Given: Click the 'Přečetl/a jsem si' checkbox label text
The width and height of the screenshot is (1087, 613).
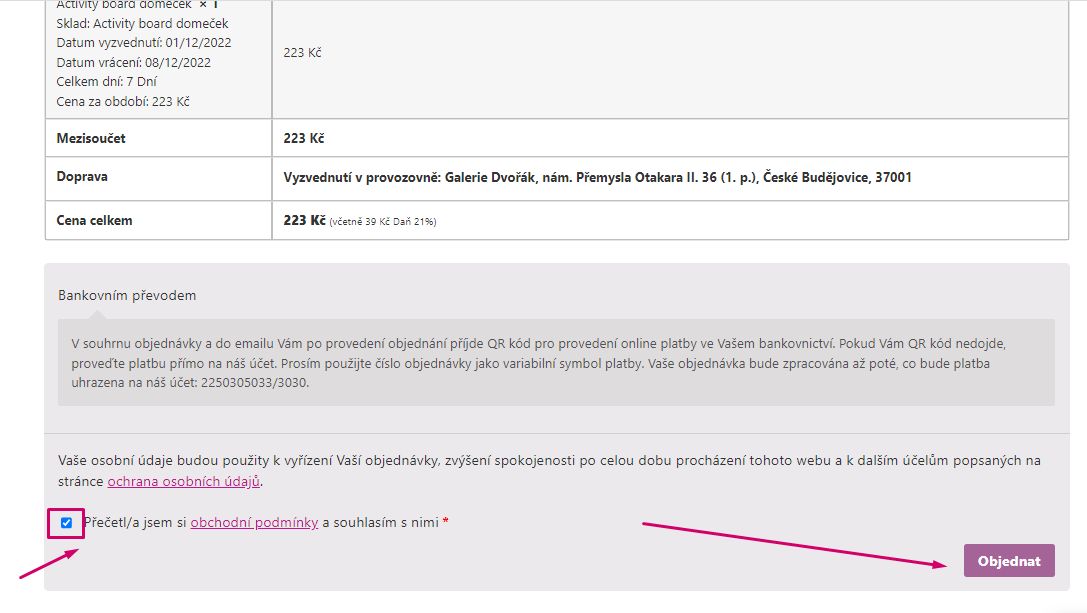Looking at the screenshot, I should pyautogui.click(x=135, y=522).
